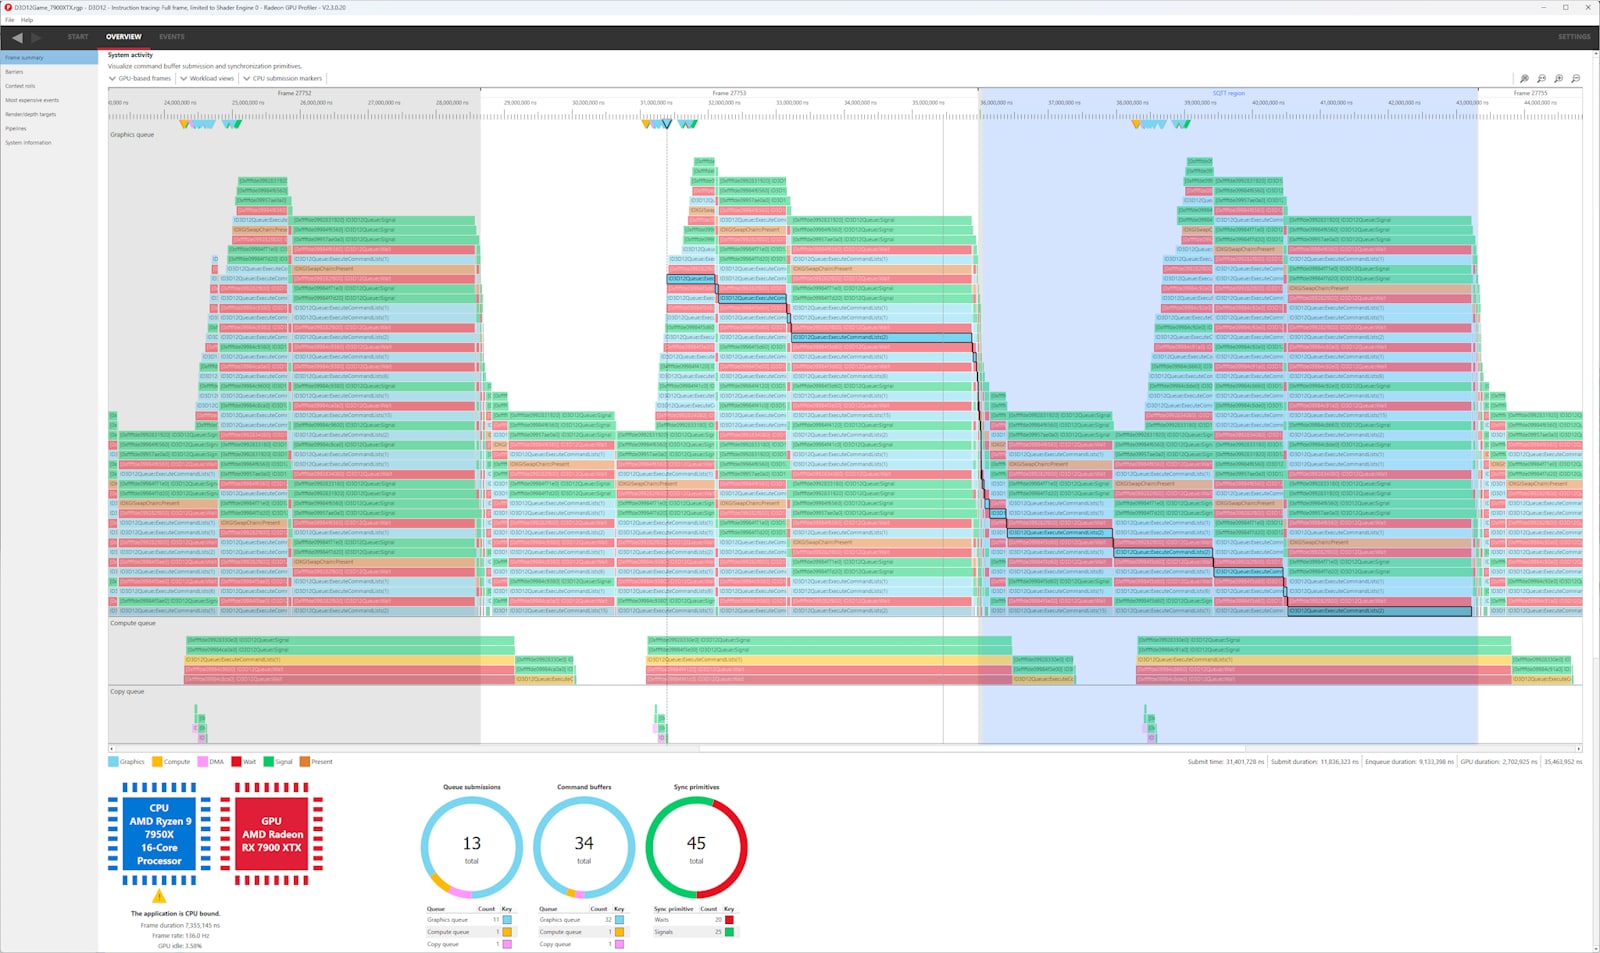Open the CPU submission markers dropdown
The image size is (1600, 953).
[282, 78]
